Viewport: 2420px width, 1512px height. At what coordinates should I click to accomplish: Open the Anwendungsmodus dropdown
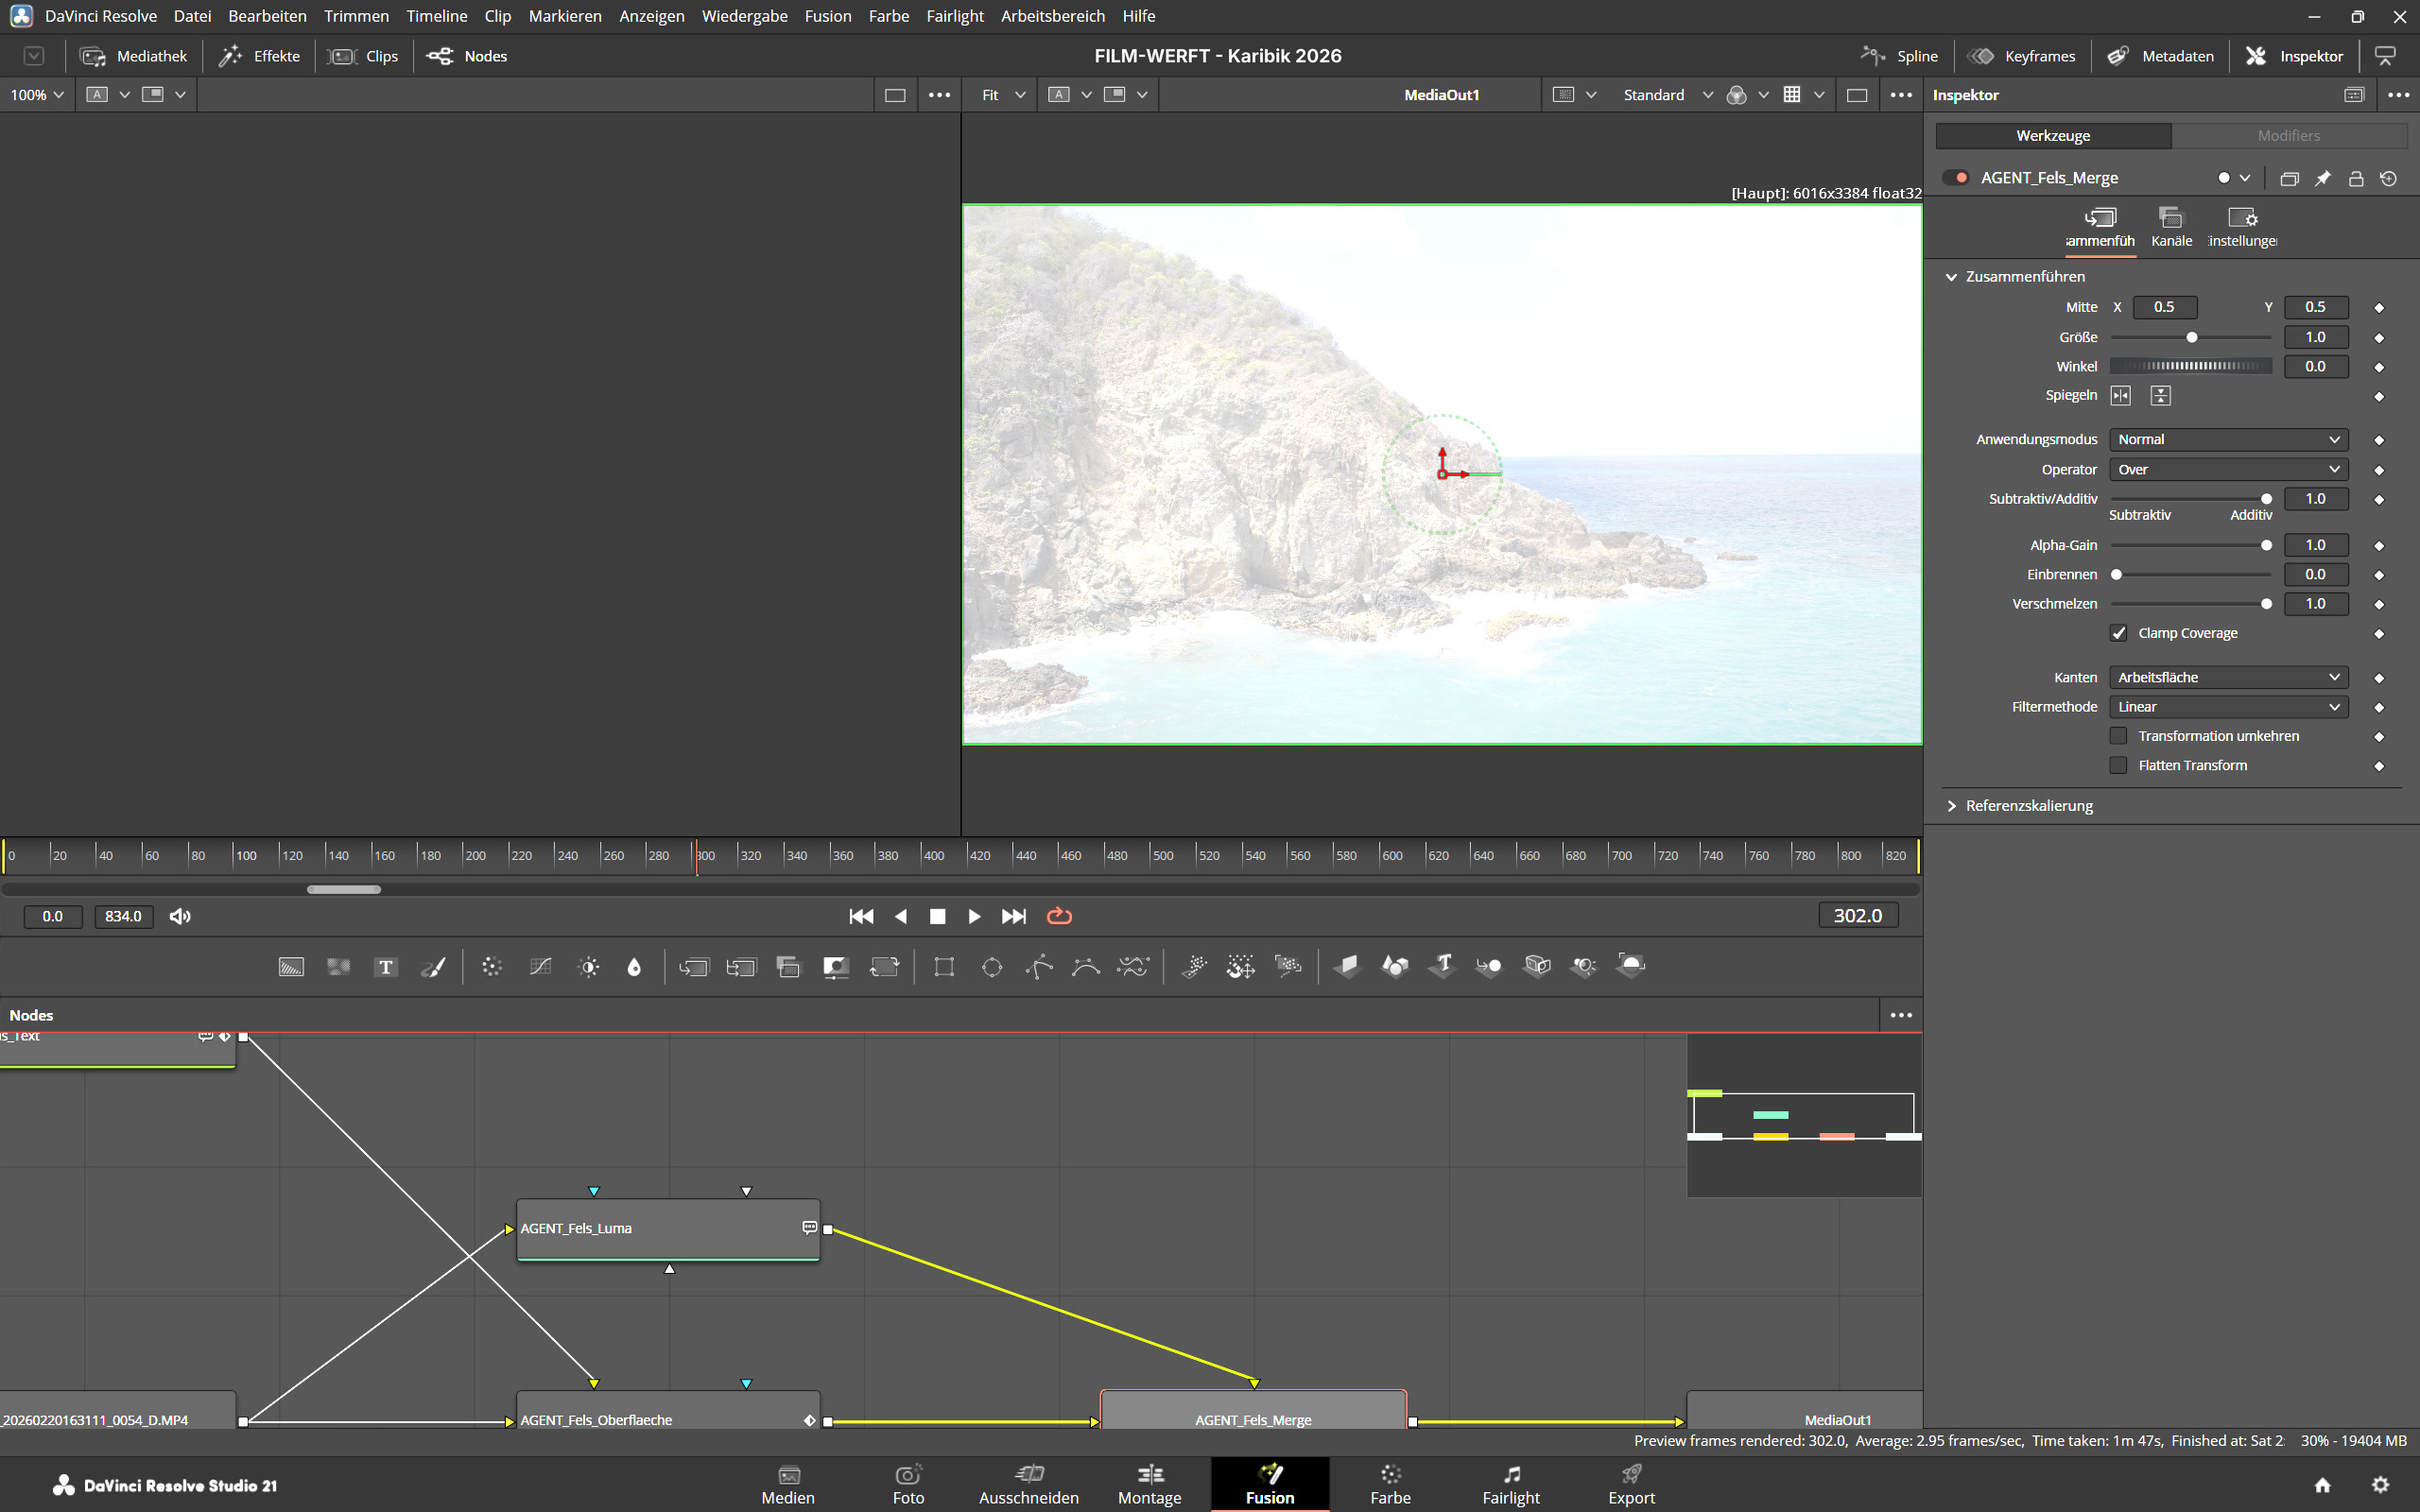pyautogui.click(x=2228, y=440)
